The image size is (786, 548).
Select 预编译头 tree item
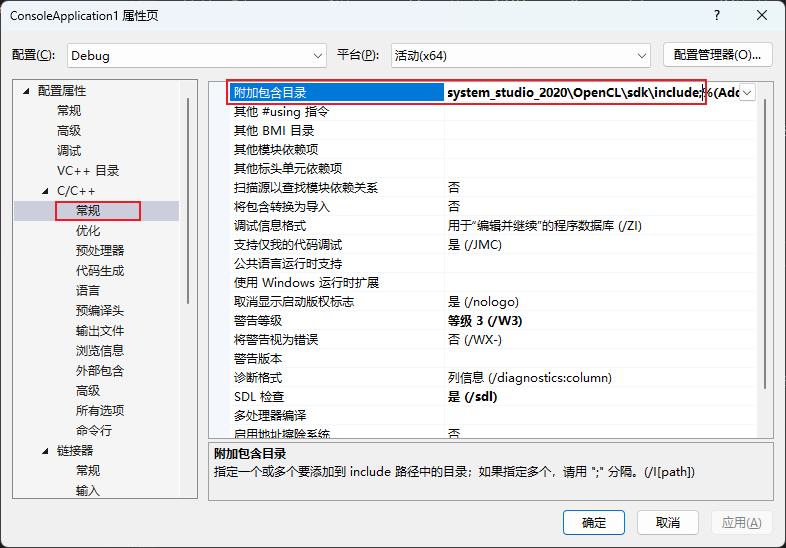(100, 311)
